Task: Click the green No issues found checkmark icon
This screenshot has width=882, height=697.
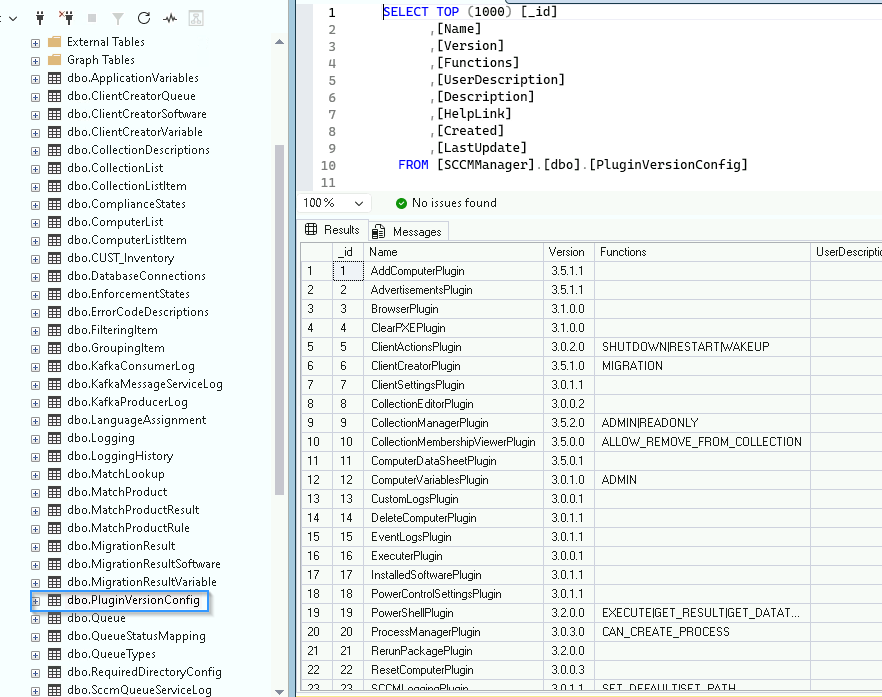Action: coord(401,203)
